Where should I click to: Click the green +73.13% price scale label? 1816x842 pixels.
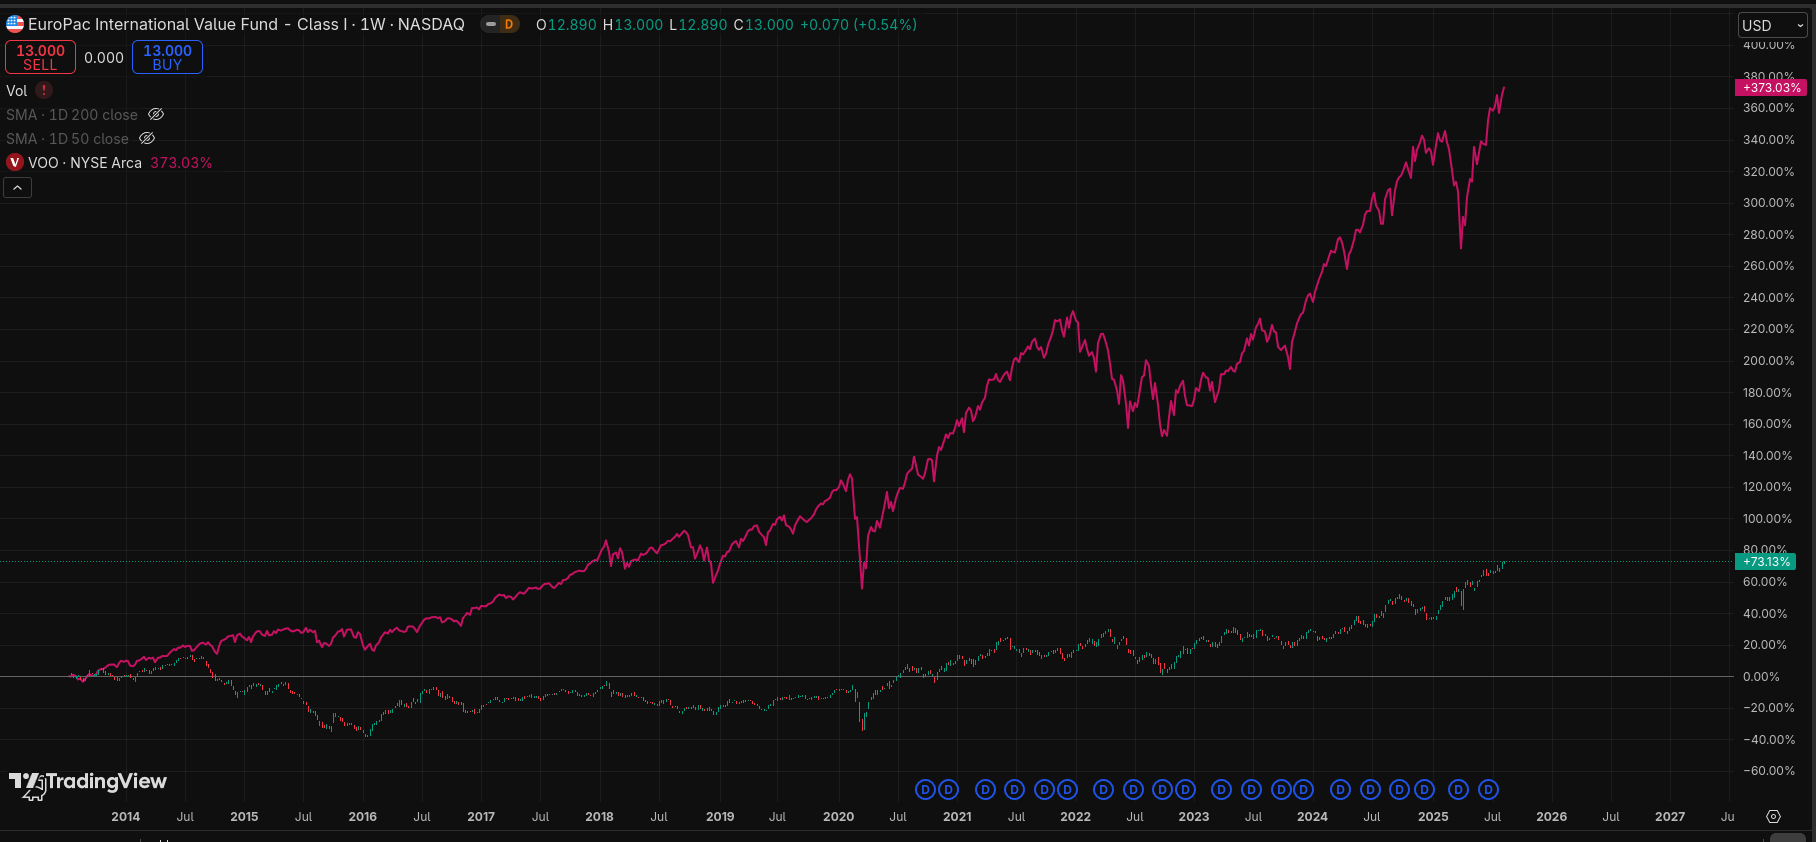click(1766, 562)
